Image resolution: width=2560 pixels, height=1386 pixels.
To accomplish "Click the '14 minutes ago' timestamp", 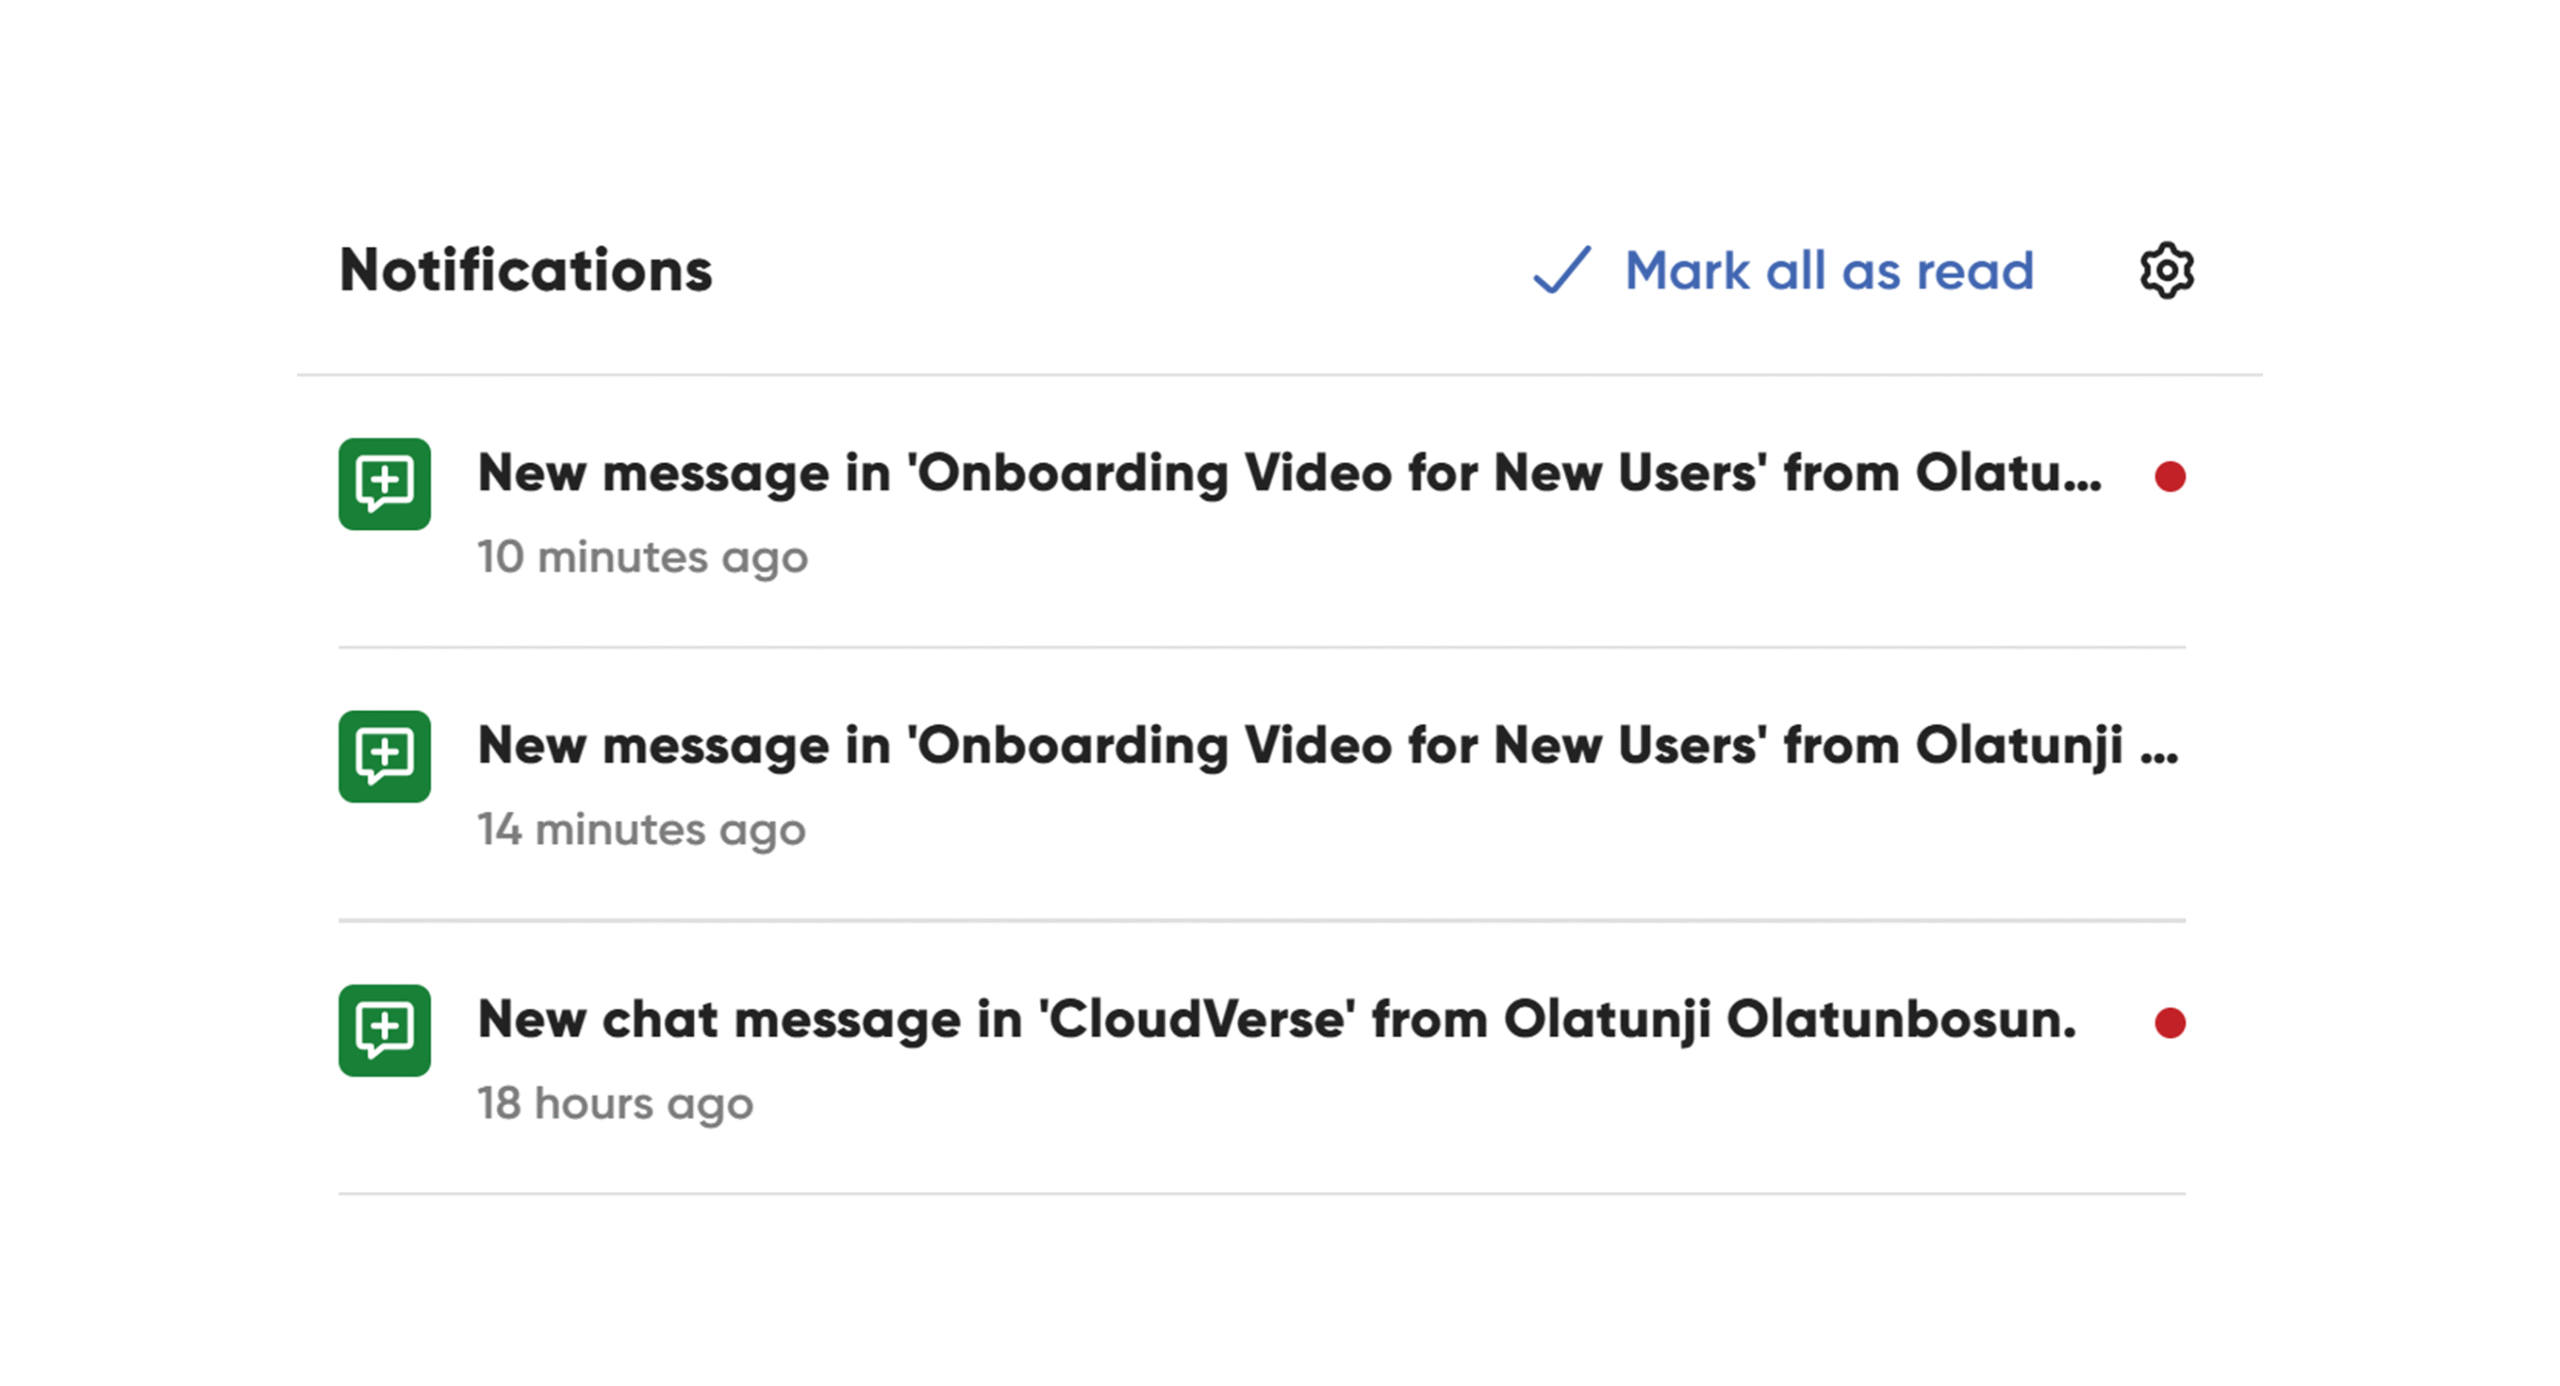I will [641, 830].
